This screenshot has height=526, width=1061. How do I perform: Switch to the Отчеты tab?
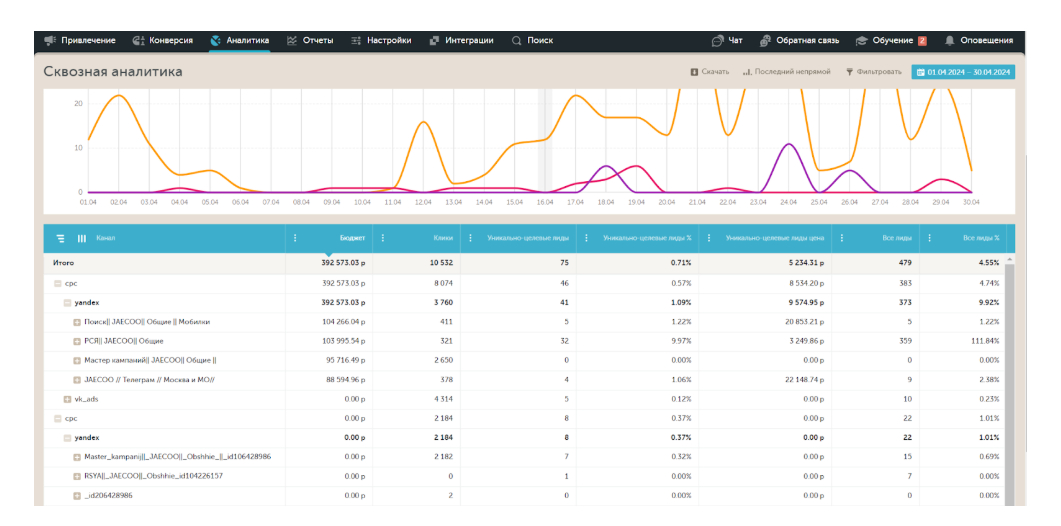coord(309,41)
